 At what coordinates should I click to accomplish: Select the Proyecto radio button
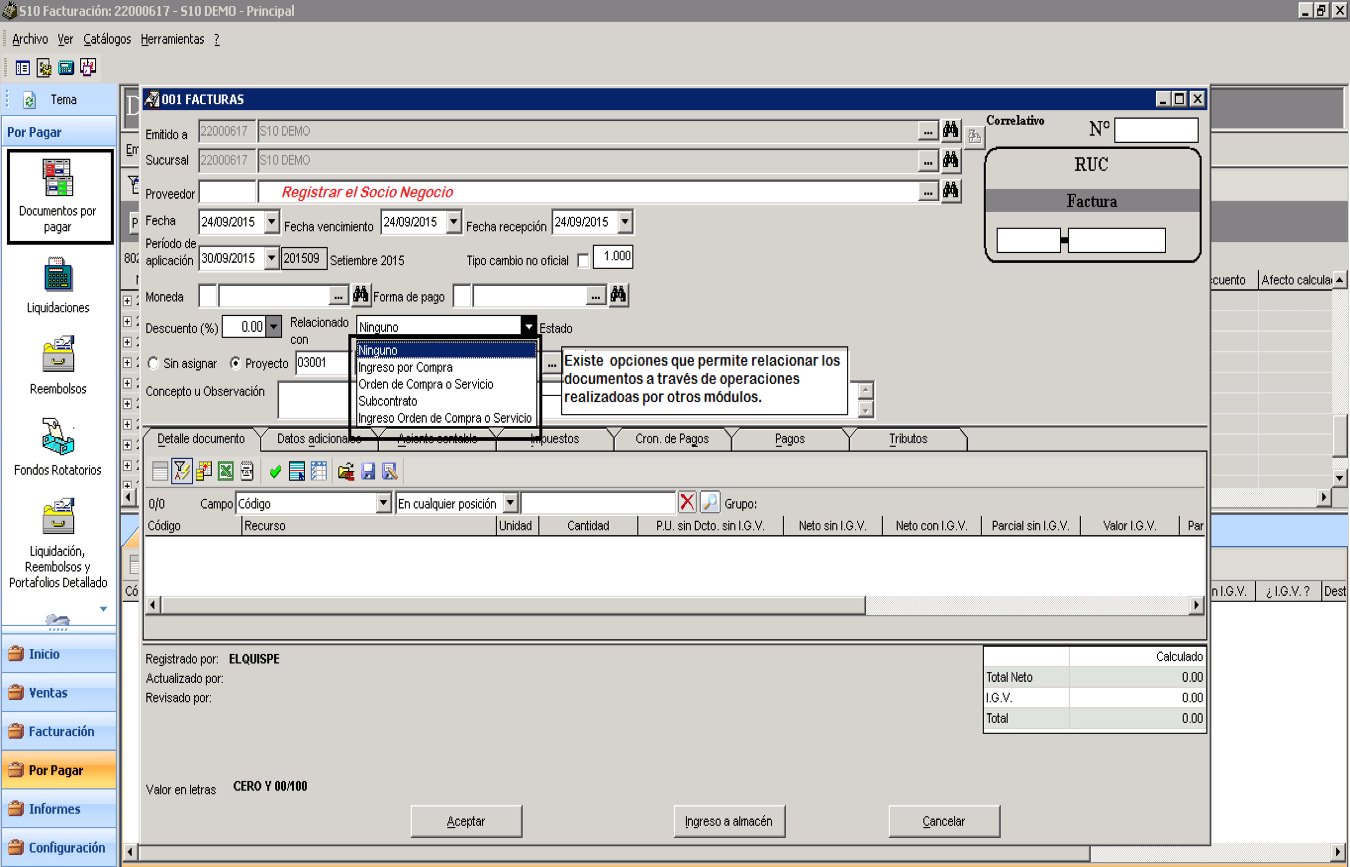[236, 364]
